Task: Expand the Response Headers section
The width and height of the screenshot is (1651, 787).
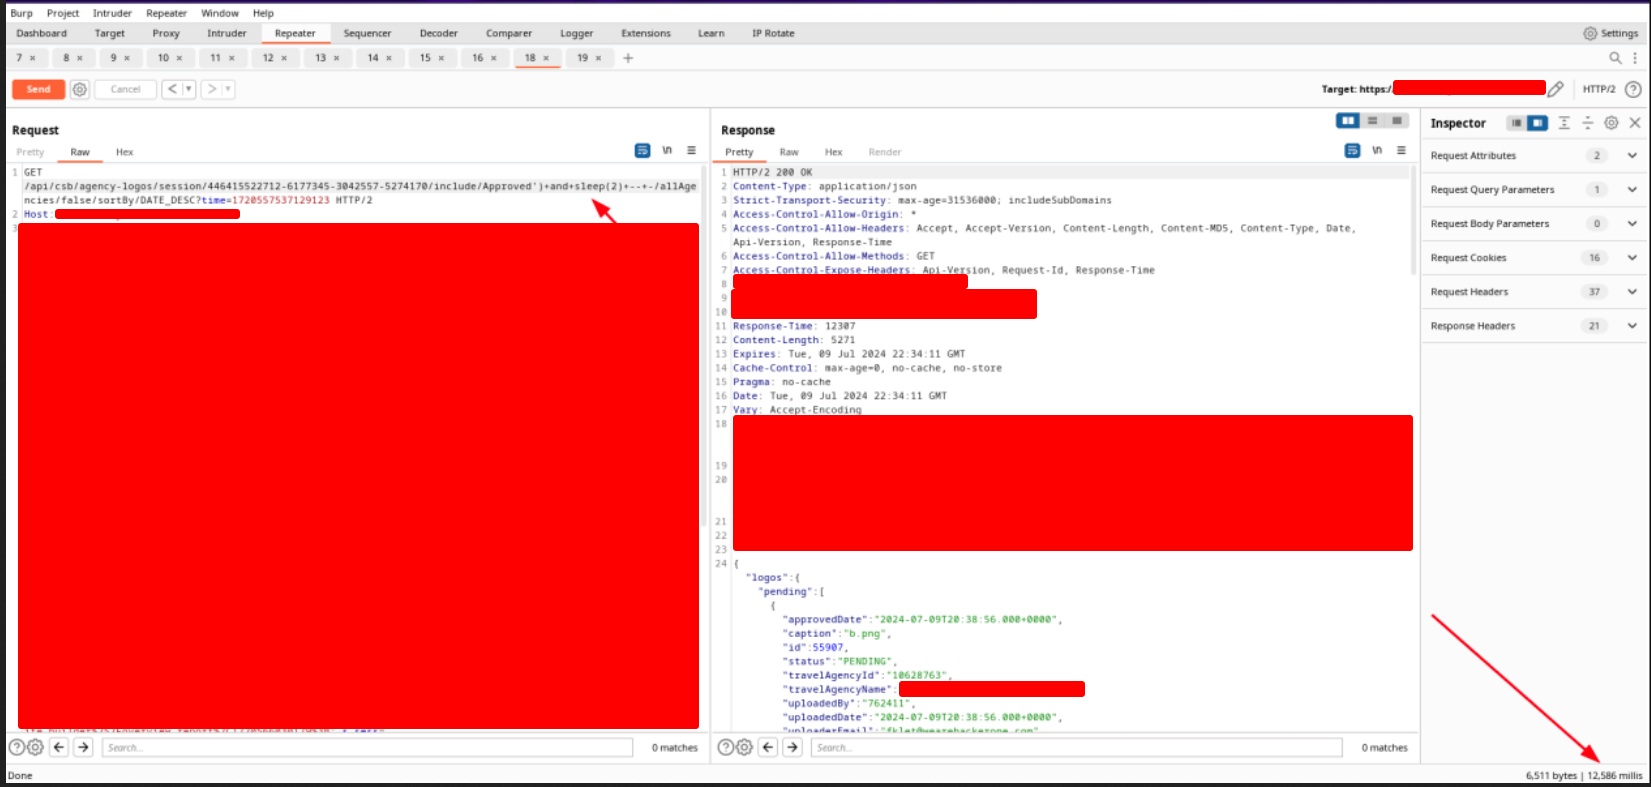Action: (1632, 326)
